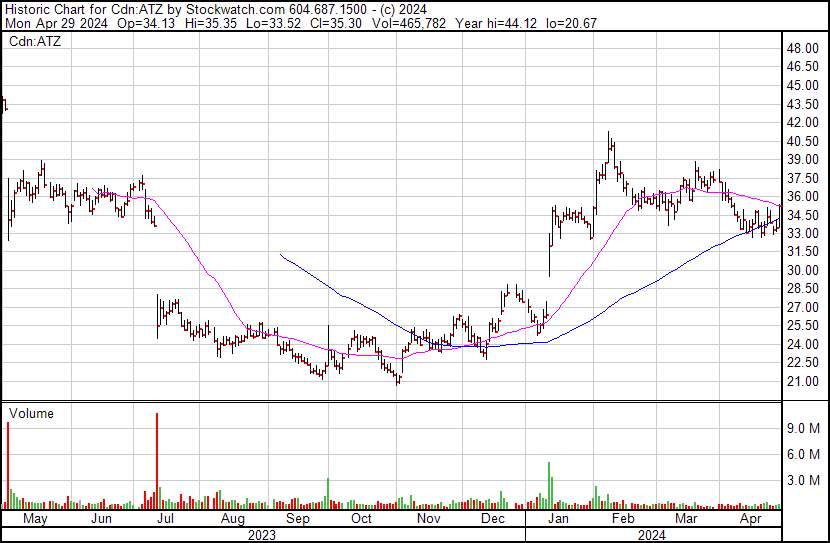Viewport: 830px width, 543px height.
Task: Click the Jan month label
Action: pos(558,519)
